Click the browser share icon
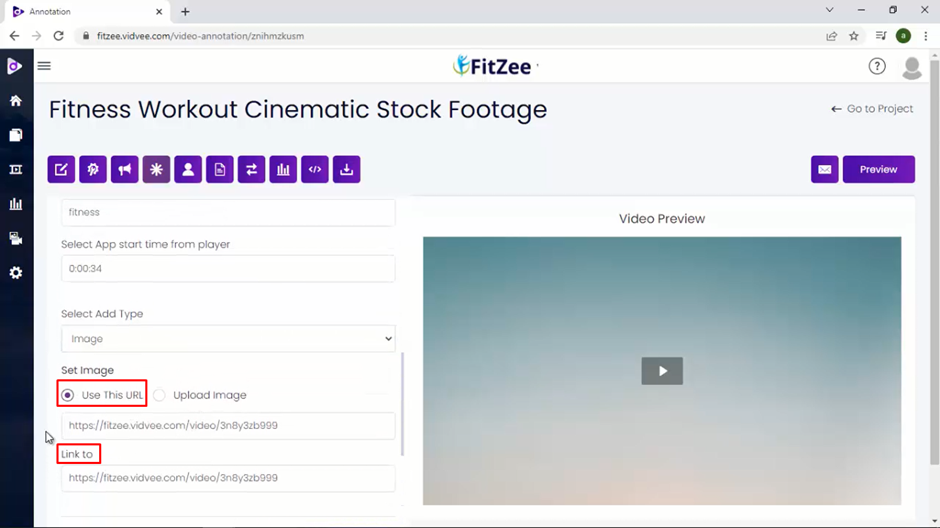 click(x=831, y=36)
